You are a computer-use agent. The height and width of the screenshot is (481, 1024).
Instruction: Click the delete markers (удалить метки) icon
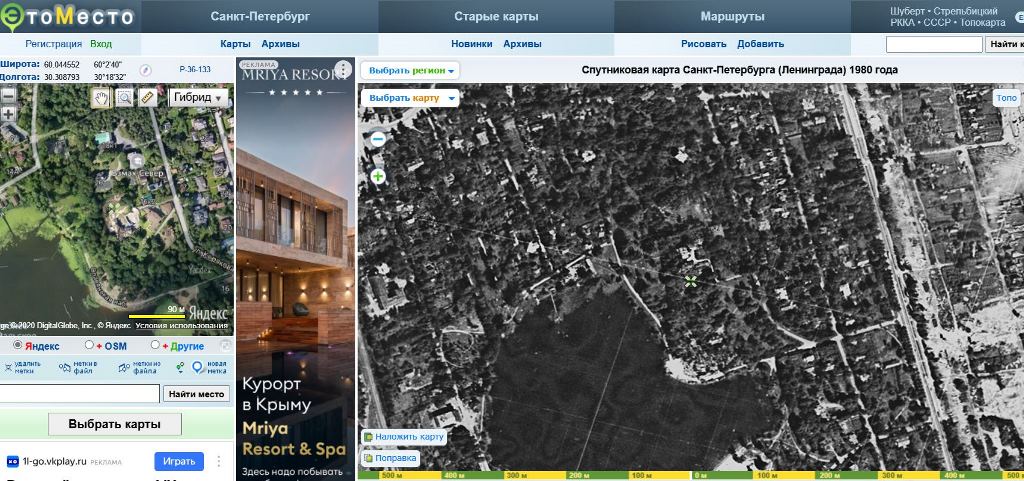pos(7,367)
